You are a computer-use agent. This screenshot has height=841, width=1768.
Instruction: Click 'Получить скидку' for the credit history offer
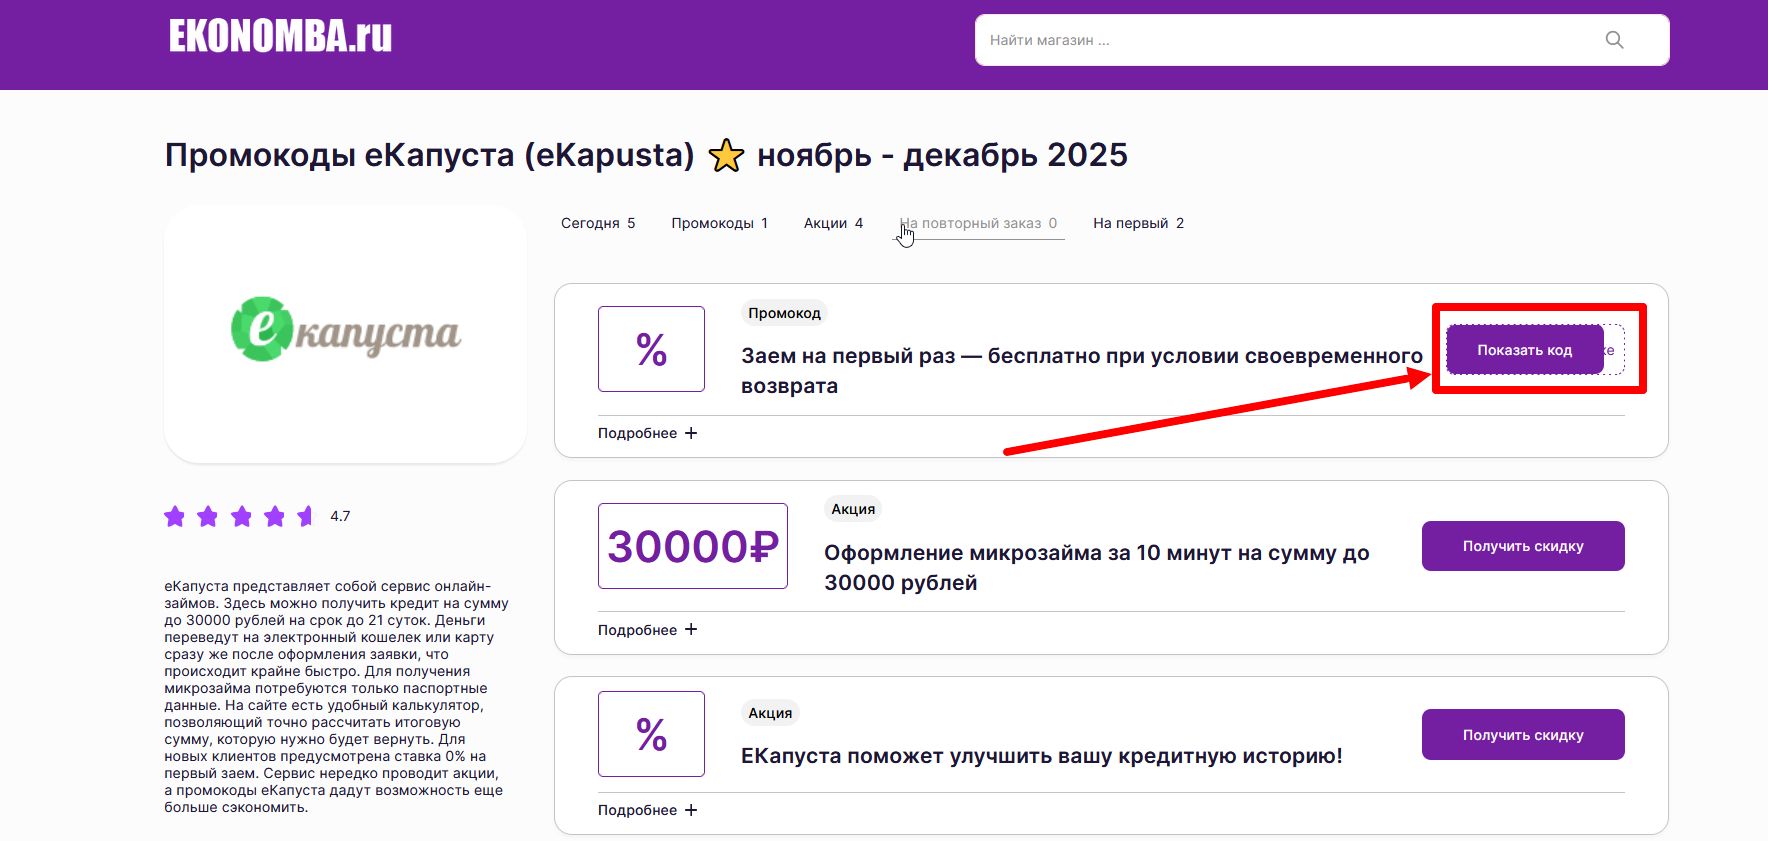pos(1523,735)
